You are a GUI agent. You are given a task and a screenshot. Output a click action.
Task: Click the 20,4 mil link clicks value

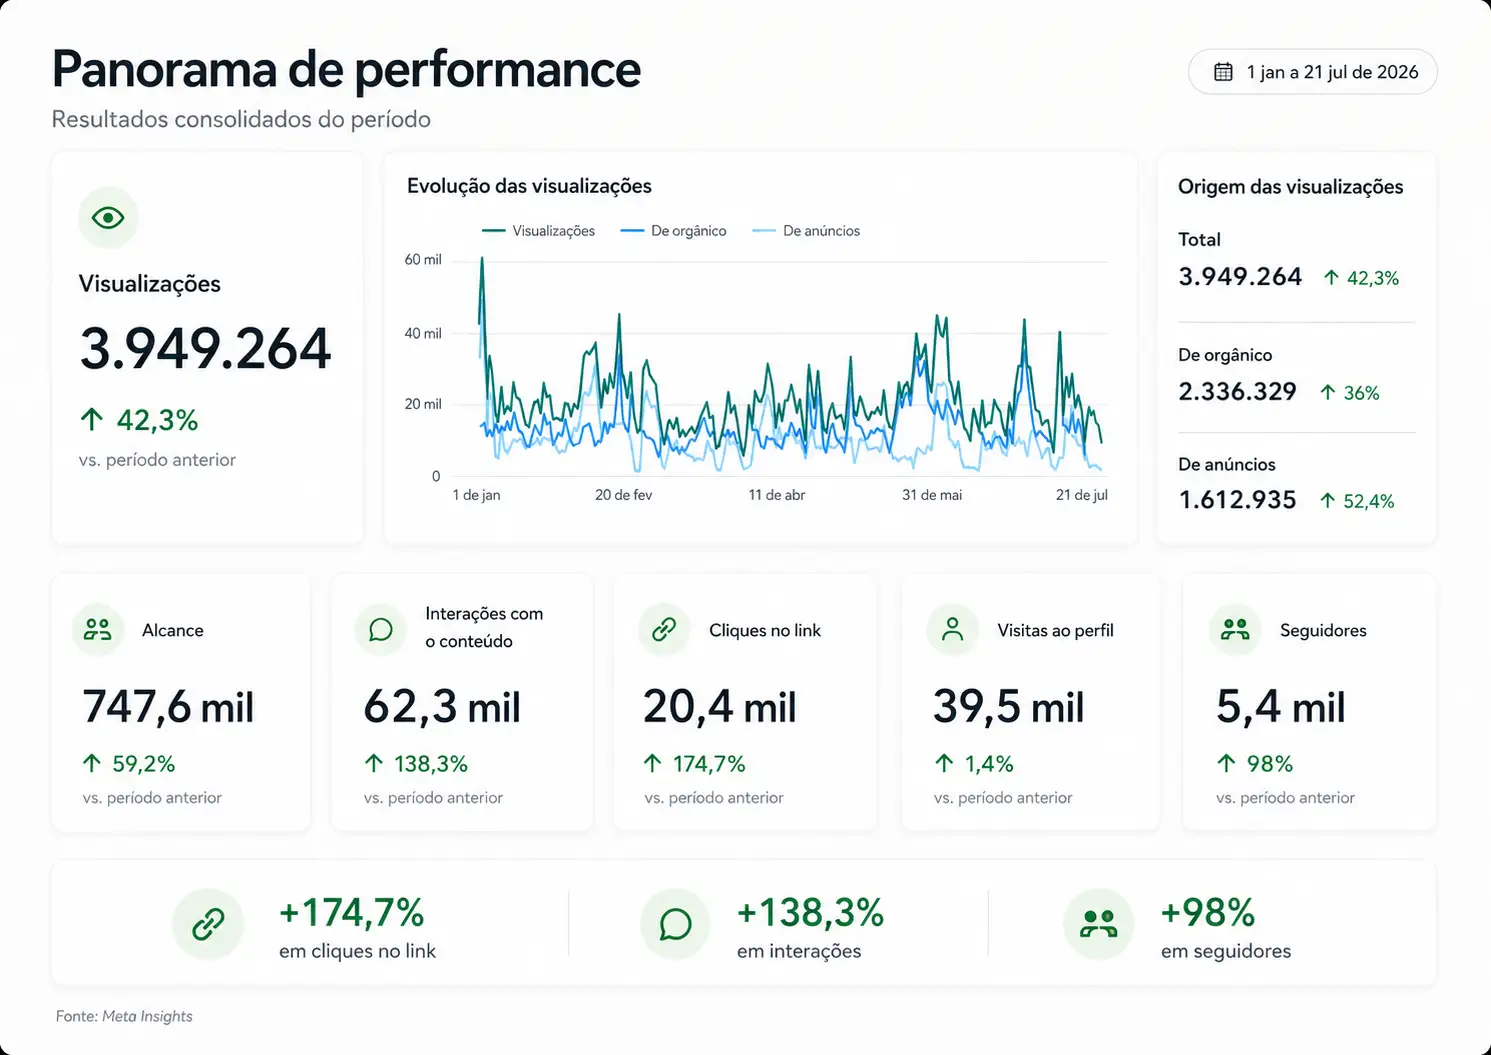click(720, 707)
